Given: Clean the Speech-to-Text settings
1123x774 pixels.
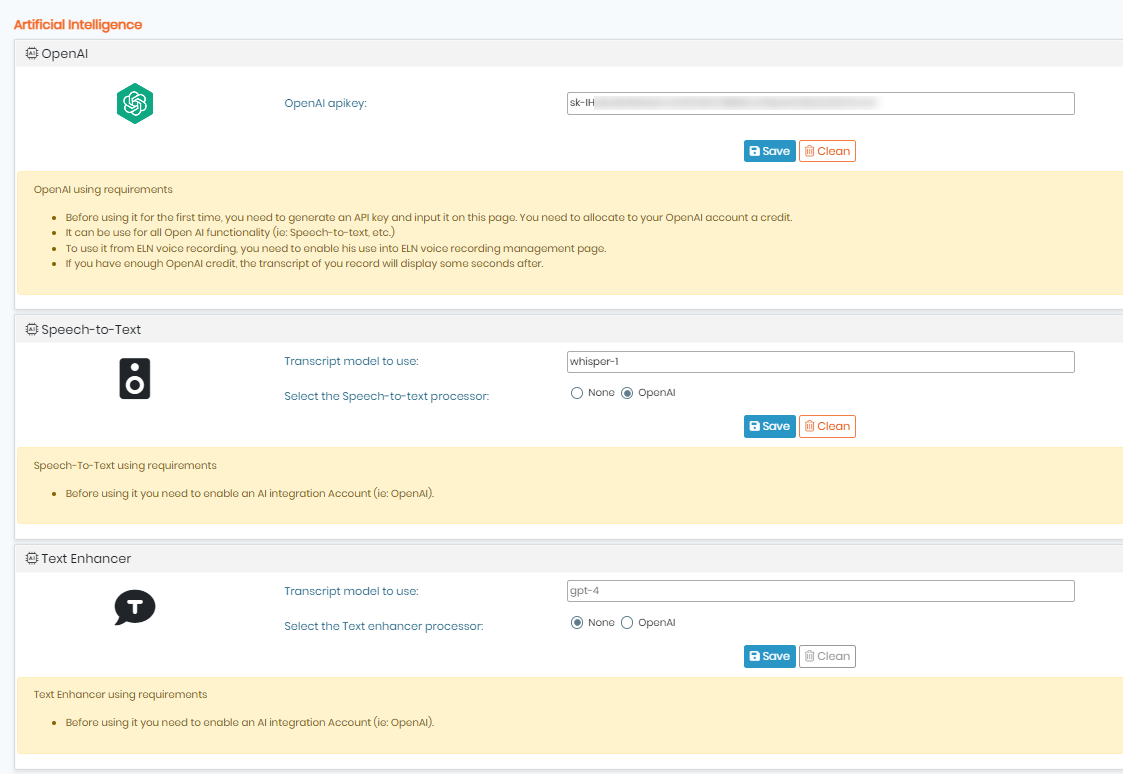Looking at the screenshot, I should pos(827,427).
